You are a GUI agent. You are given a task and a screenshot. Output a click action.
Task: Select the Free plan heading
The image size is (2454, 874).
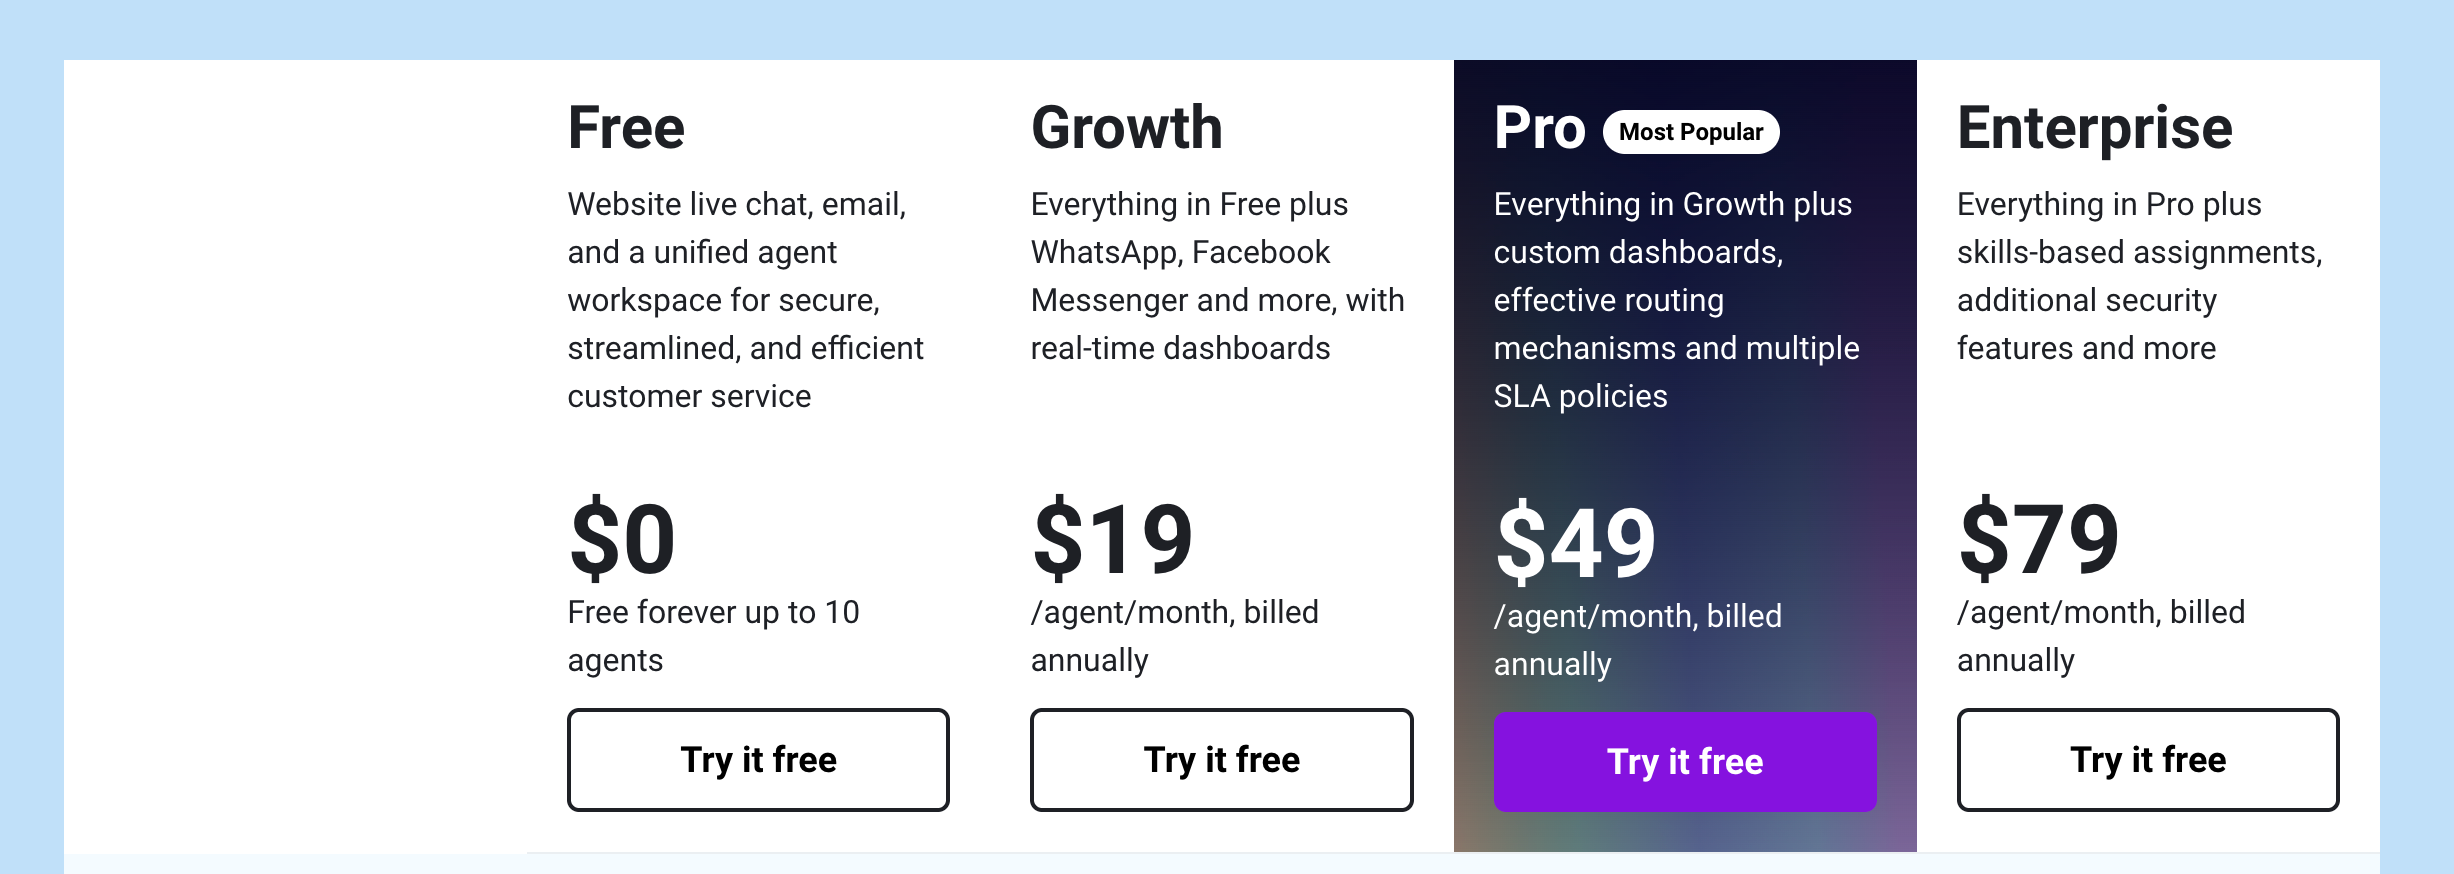pyautogui.click(x=626, y=128)
